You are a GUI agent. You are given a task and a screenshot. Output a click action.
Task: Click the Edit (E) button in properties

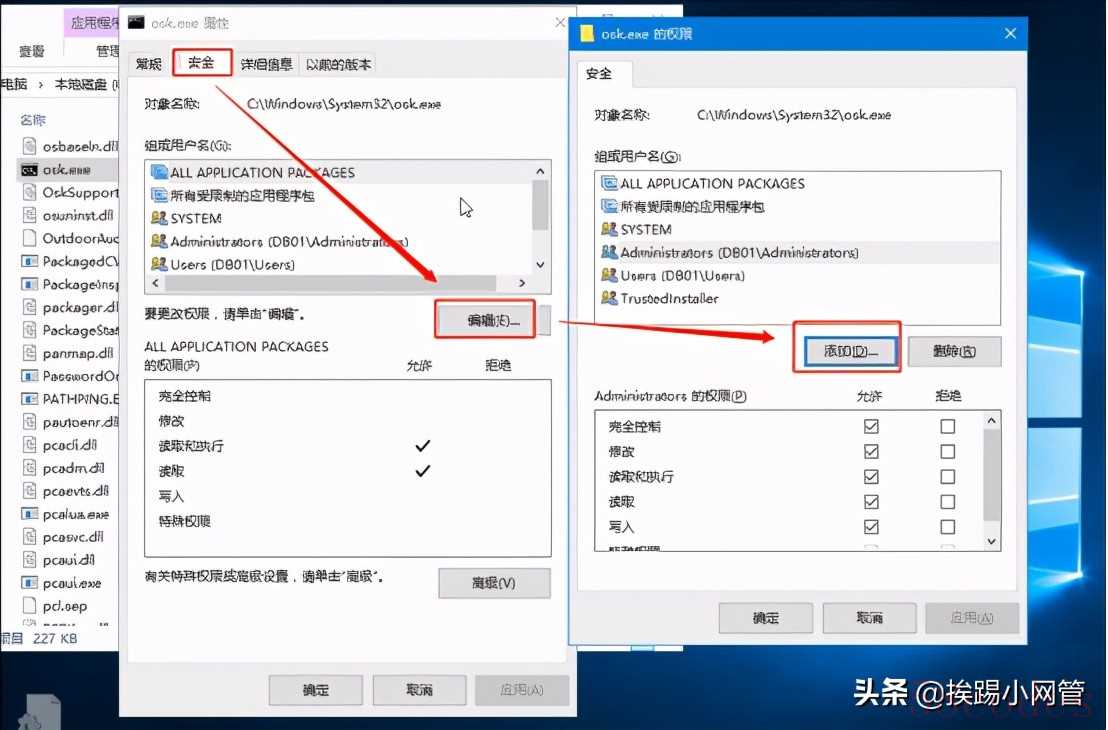click(486, 320)
